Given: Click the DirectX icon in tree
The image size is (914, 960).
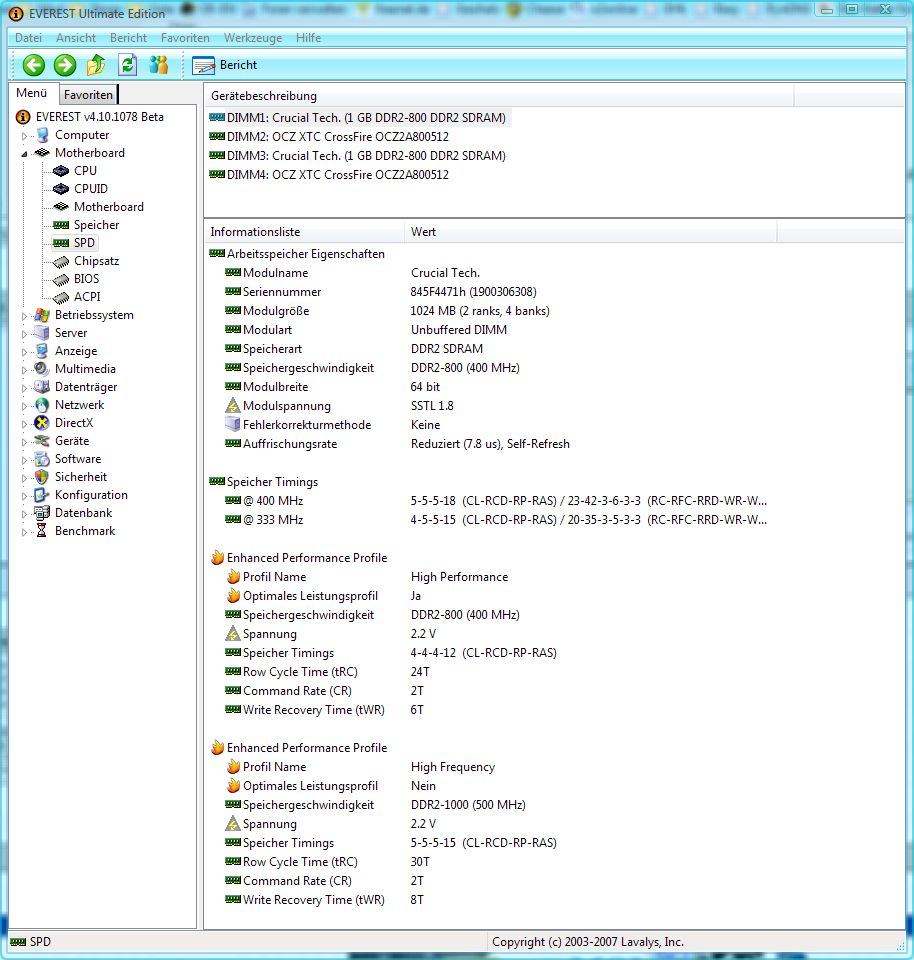Looking at the screenshot, I should 42,423.
